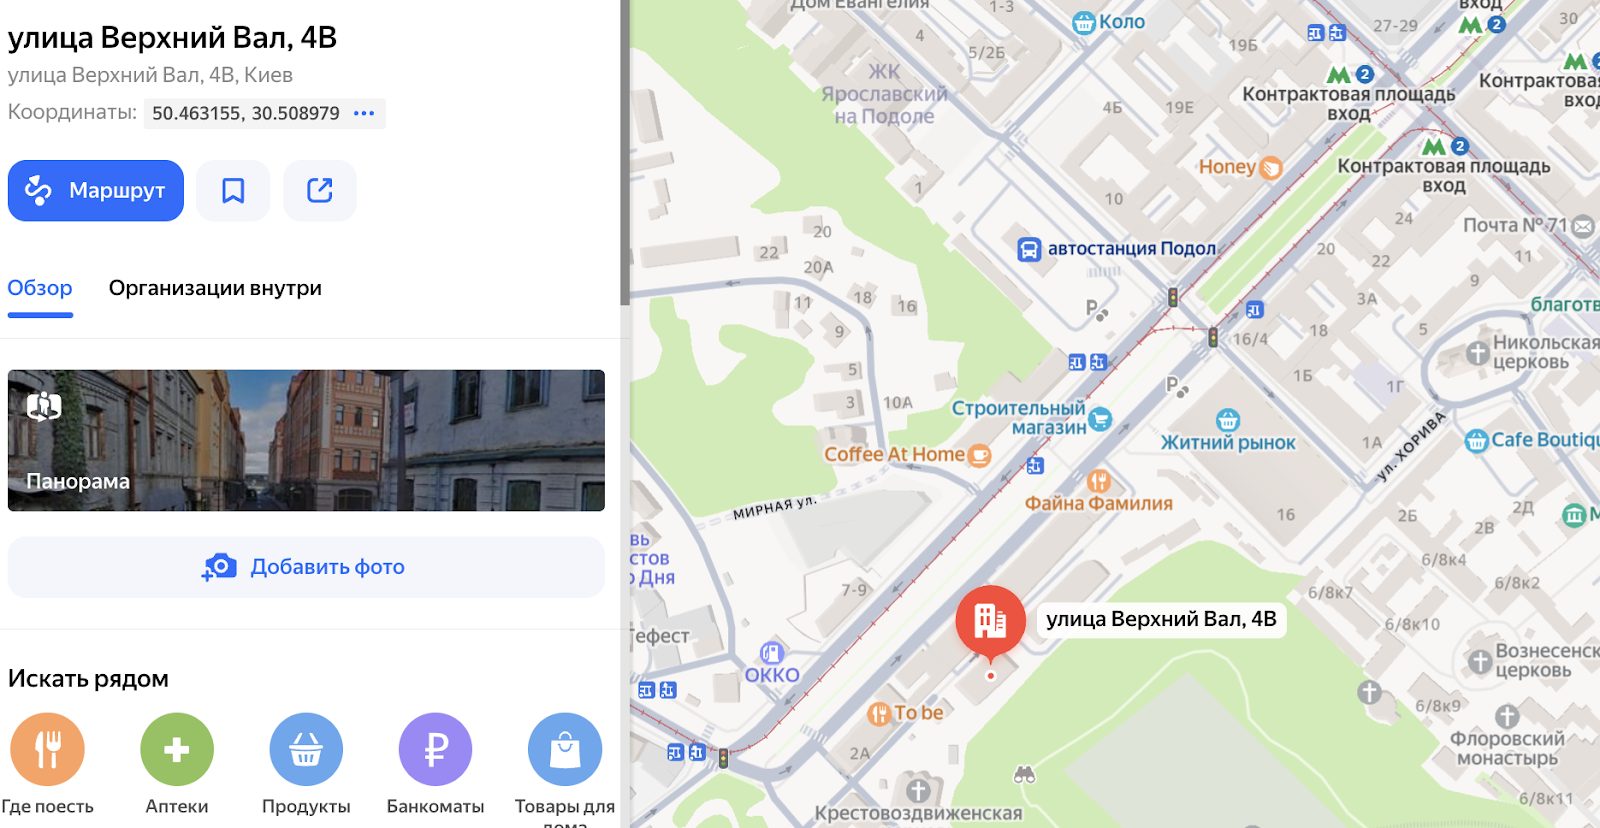The image size is (1600, 828).
Task: Switch to the Обзор tab
Action: [x=40, y=288]
